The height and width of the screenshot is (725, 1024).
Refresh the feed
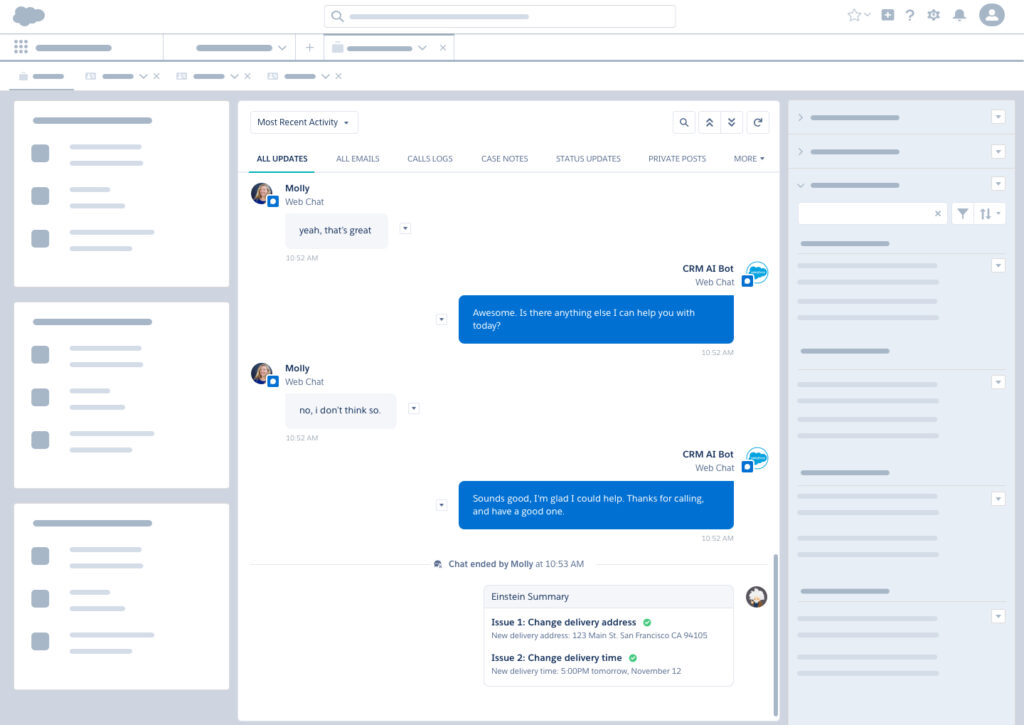pos(758,122)
